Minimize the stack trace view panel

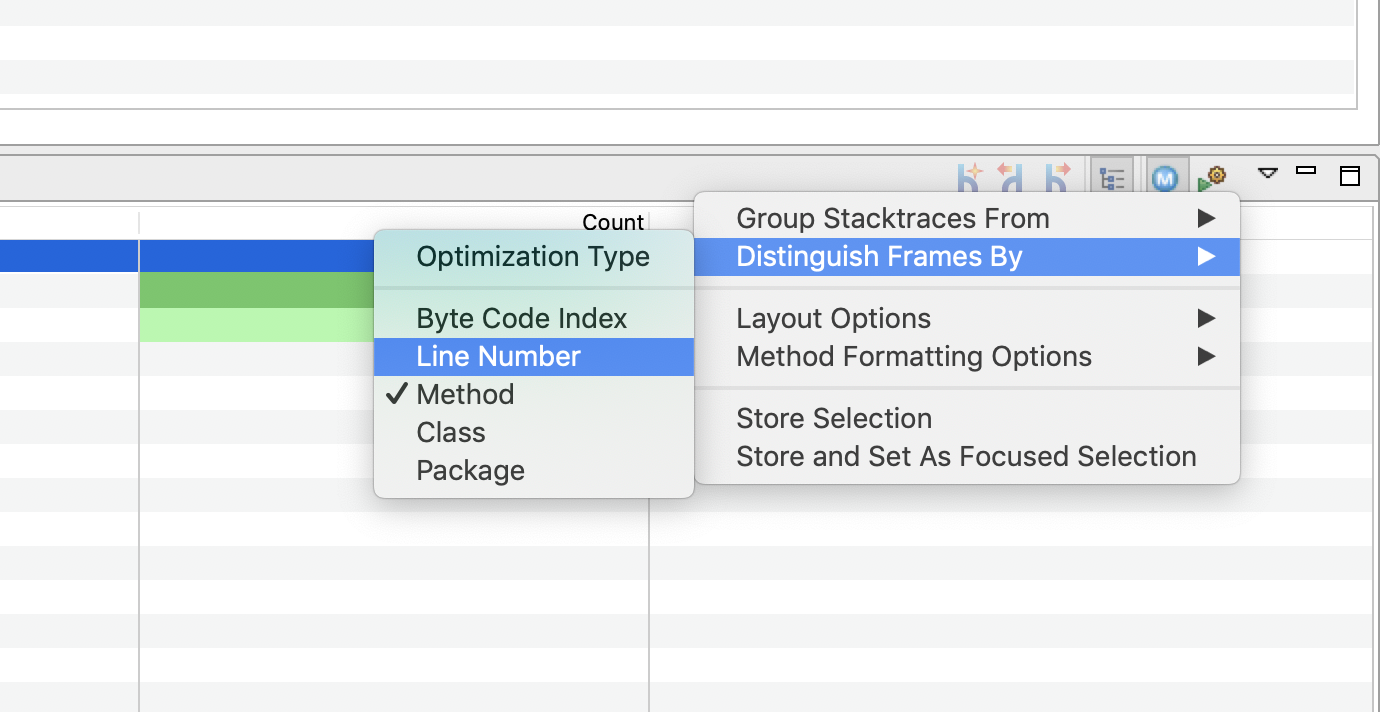click(1305, 171)
